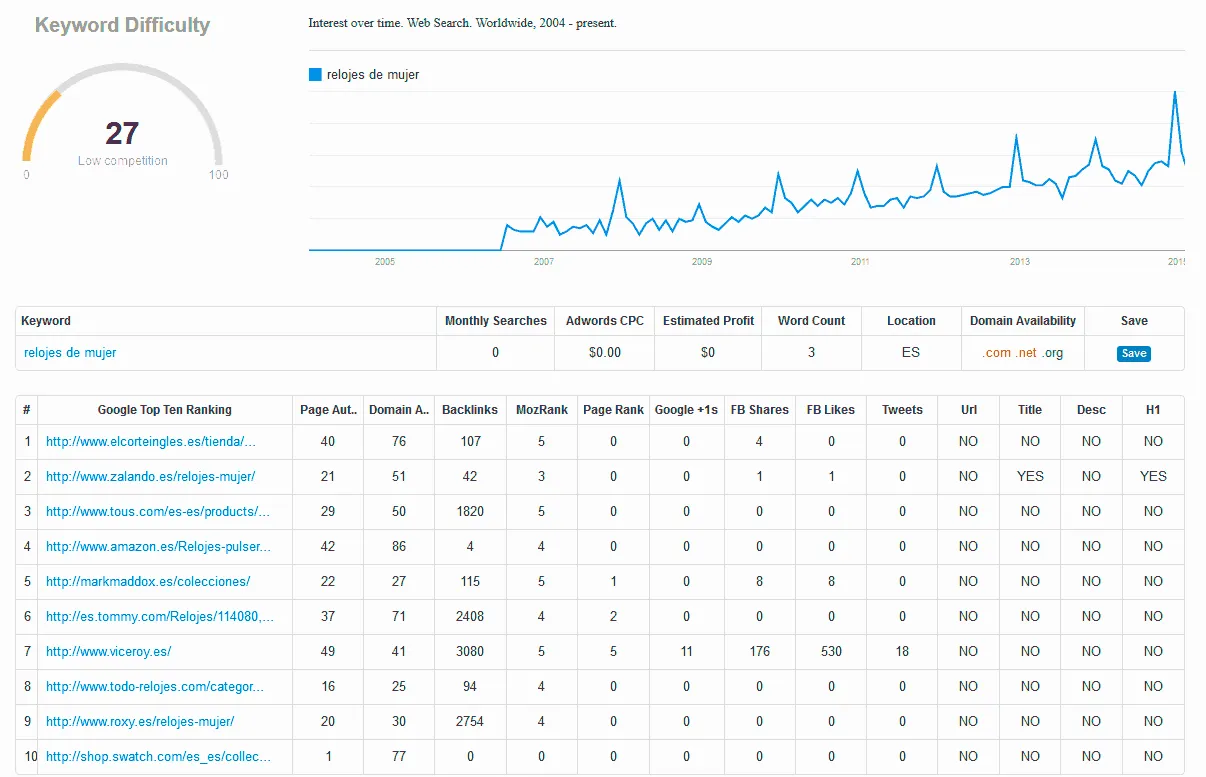
Task: Open the todo-relojes.com category link
Action: [155, 686]
